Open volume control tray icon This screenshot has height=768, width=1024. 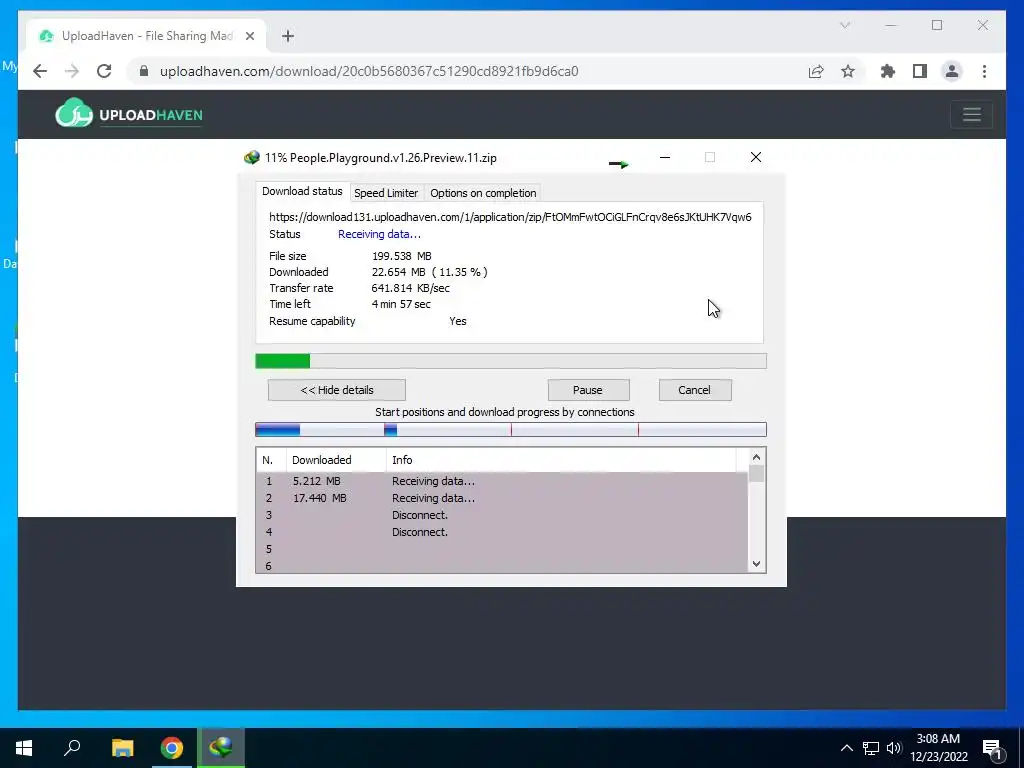coord(894,748)
